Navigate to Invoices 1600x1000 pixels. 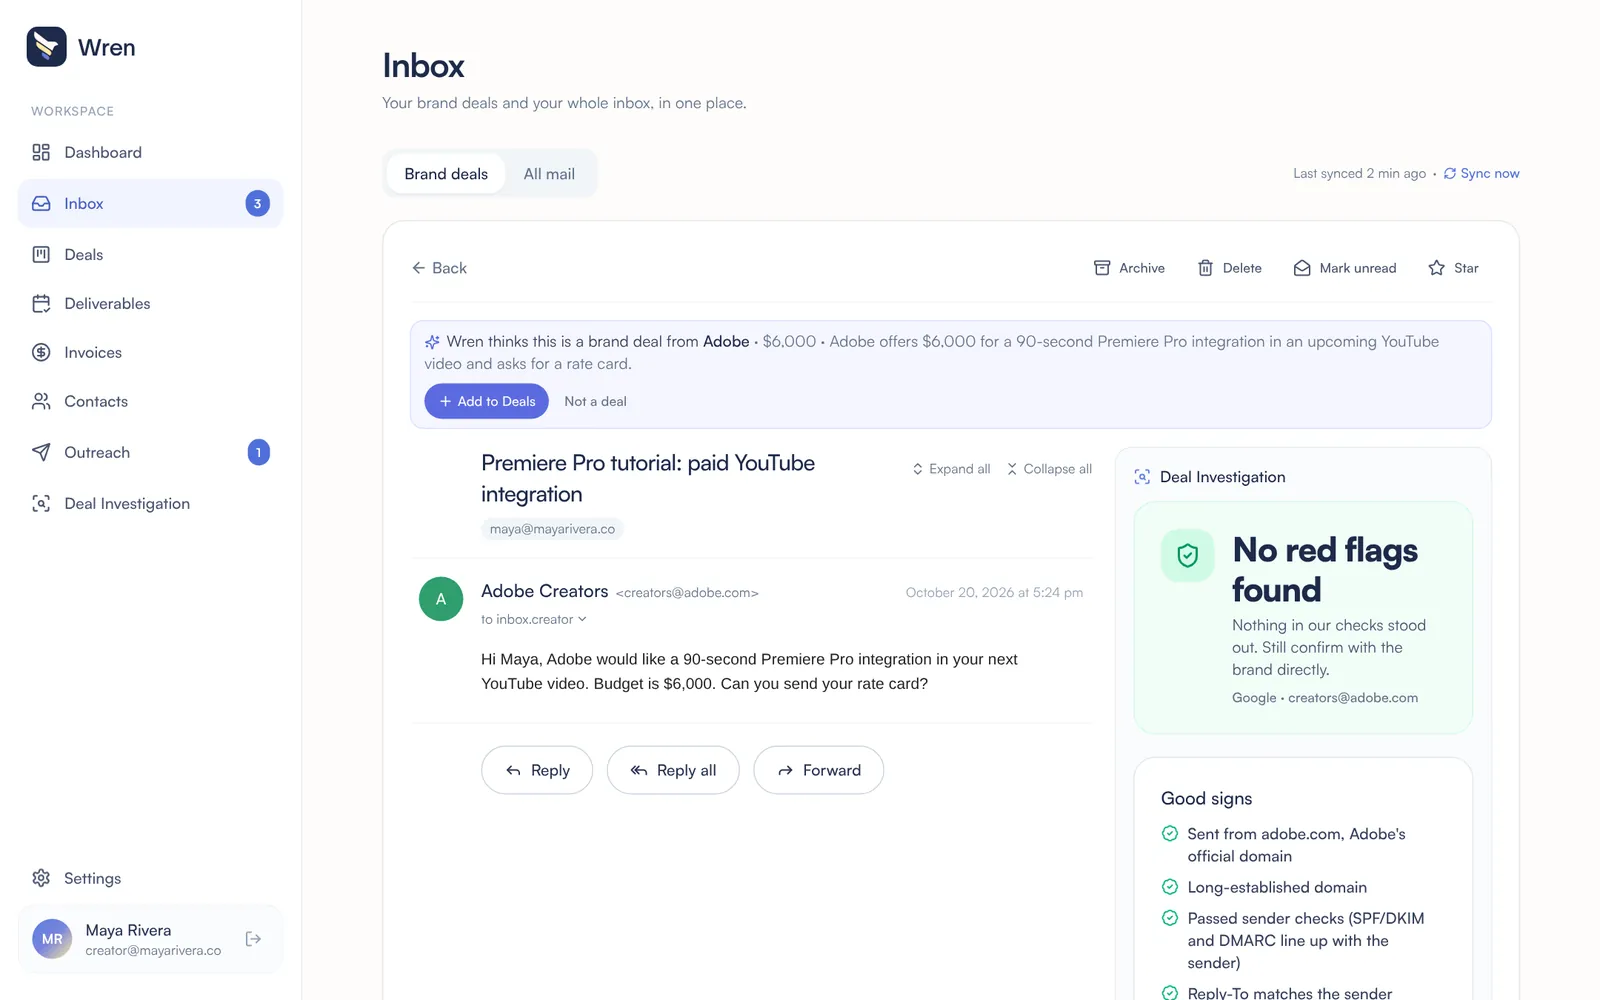(x=150, y=352)
